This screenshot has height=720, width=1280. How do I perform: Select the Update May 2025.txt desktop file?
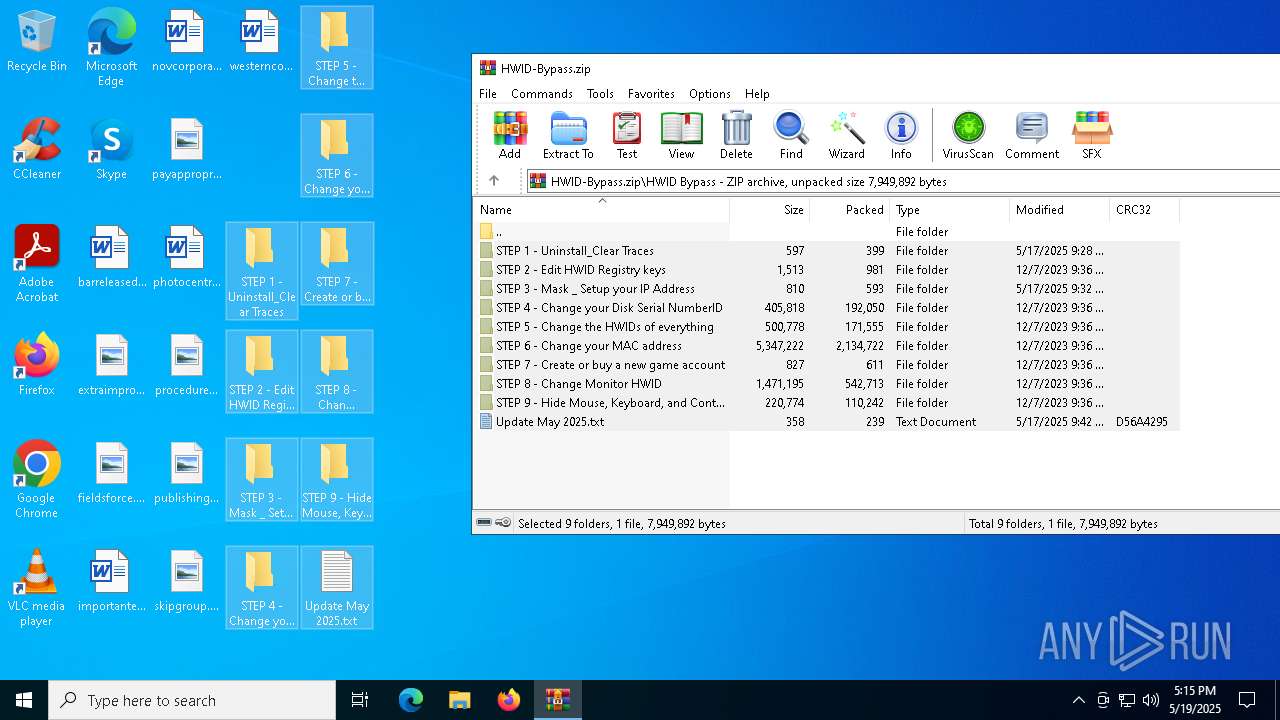click(337, 588)
